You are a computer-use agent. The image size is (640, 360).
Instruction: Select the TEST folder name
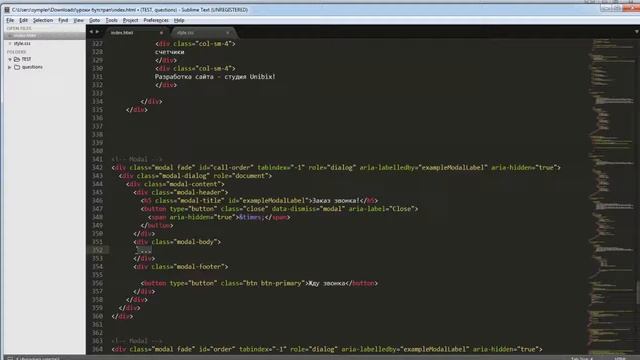pyautogui.click(x=26, y=59)
